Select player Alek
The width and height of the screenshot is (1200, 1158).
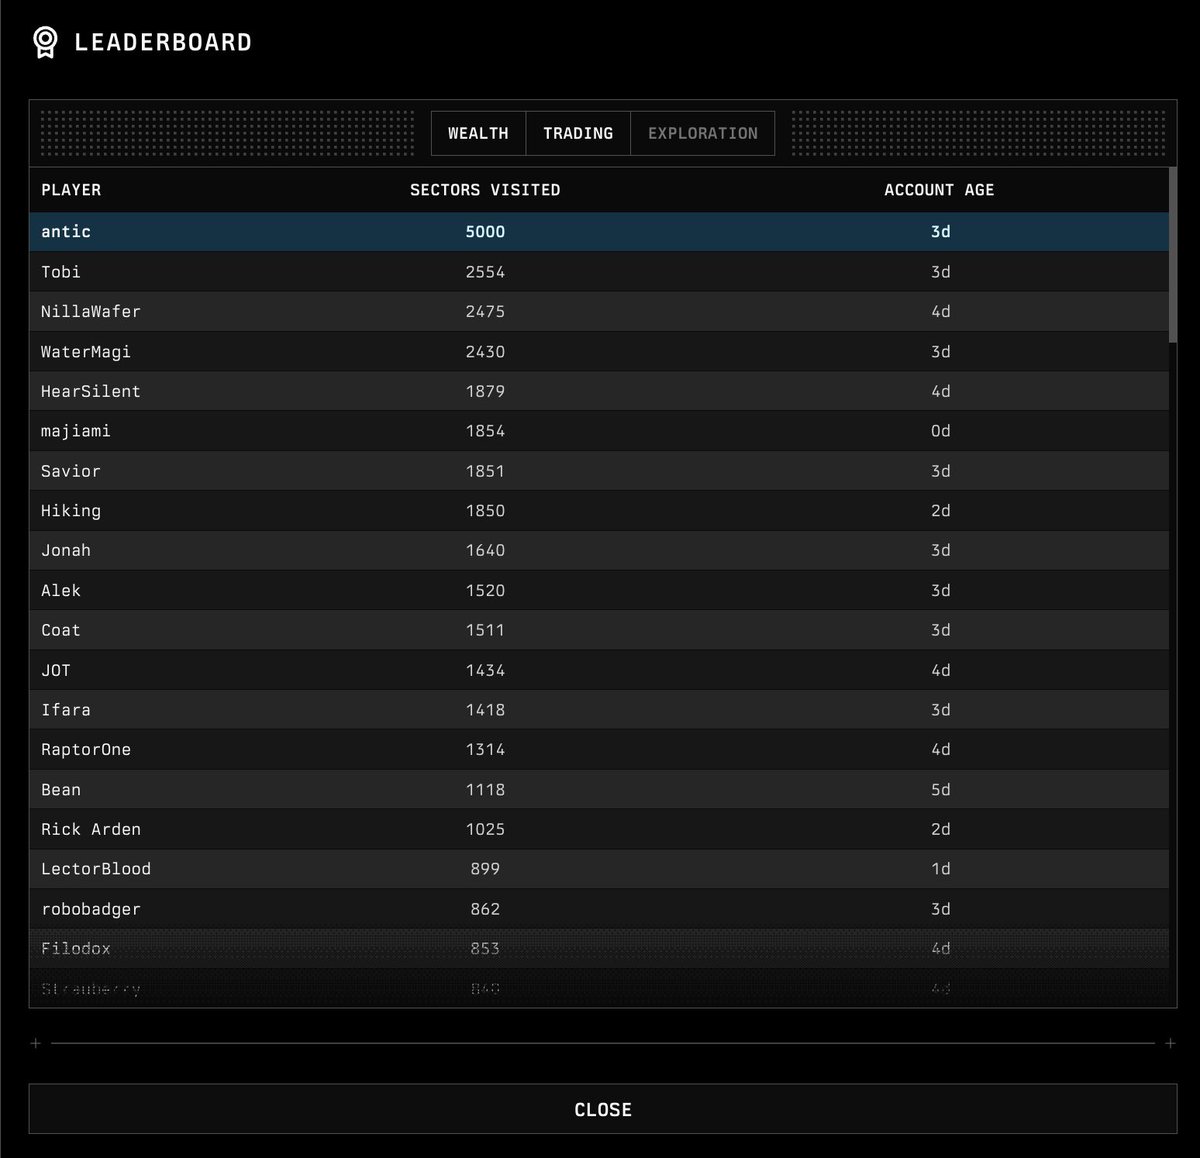[599, 590]
